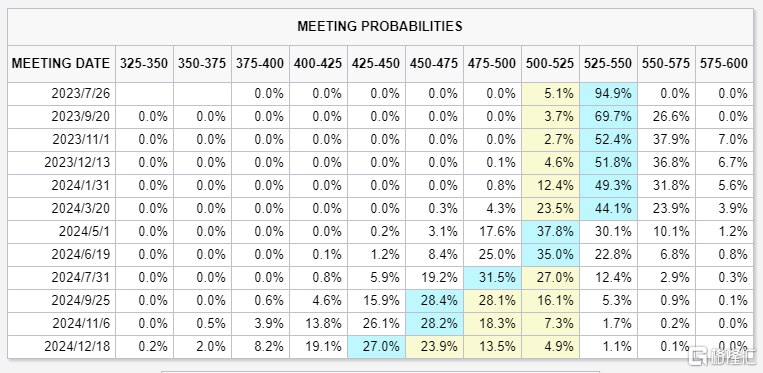Select the 2023/12/13 meeting date

click(77, 162)
